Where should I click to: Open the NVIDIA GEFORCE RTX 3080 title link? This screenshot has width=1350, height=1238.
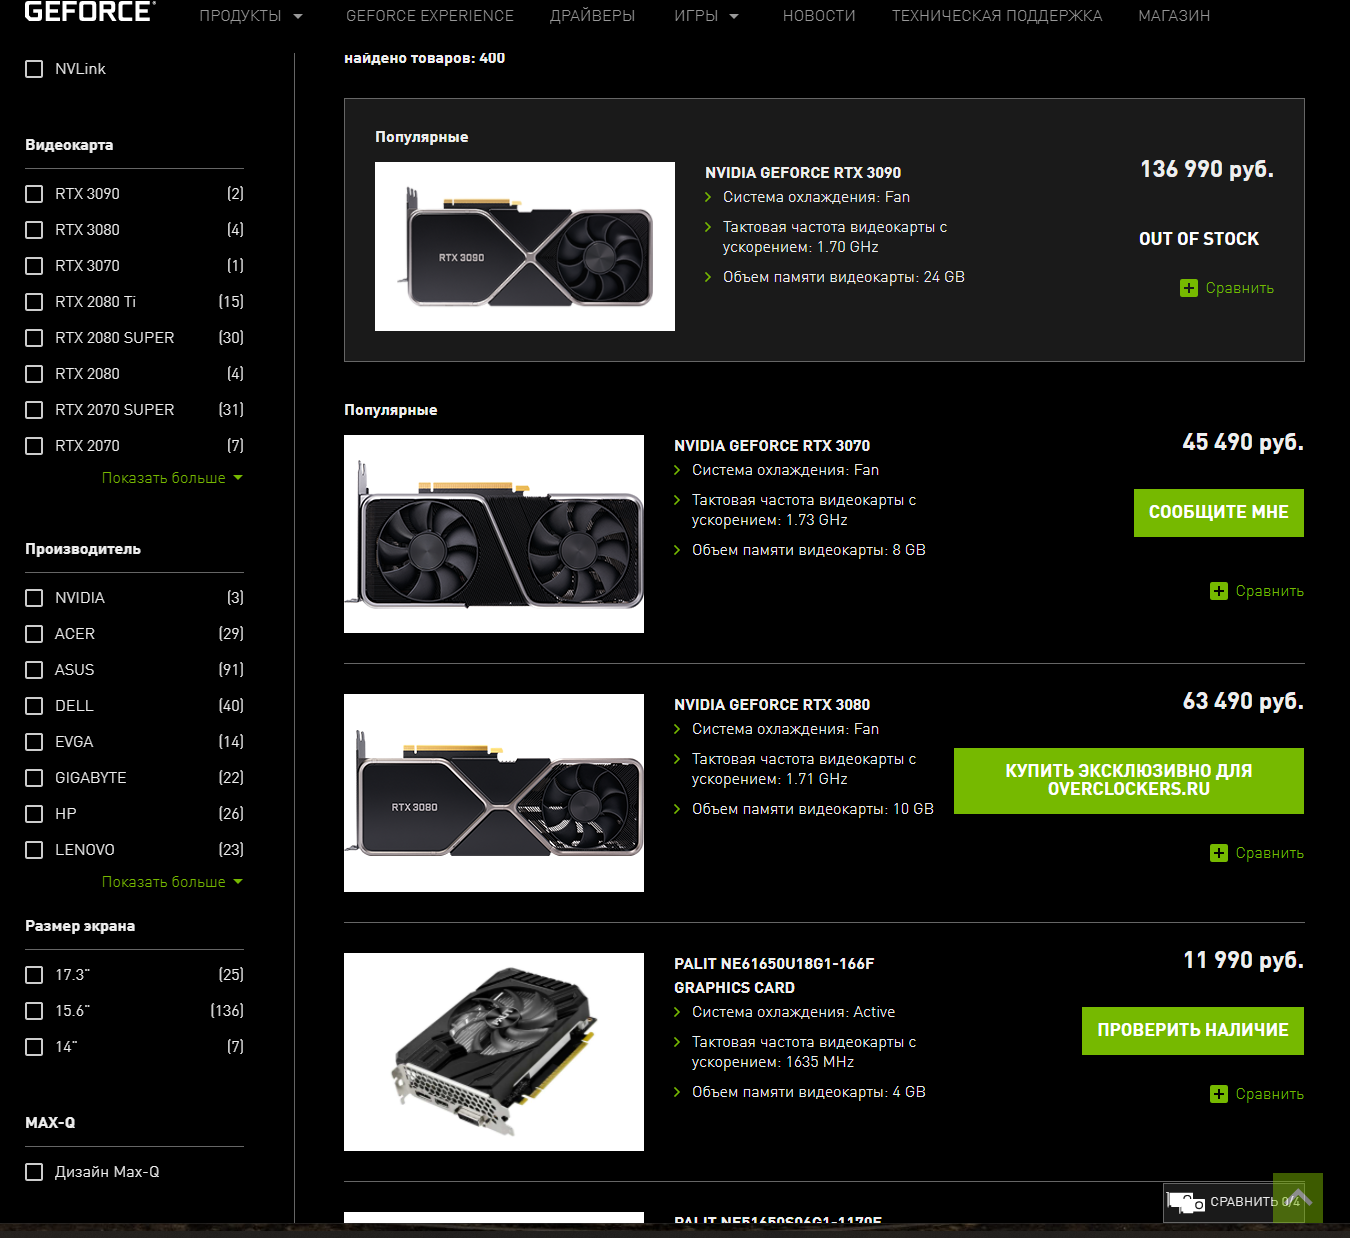click(772, 705)
